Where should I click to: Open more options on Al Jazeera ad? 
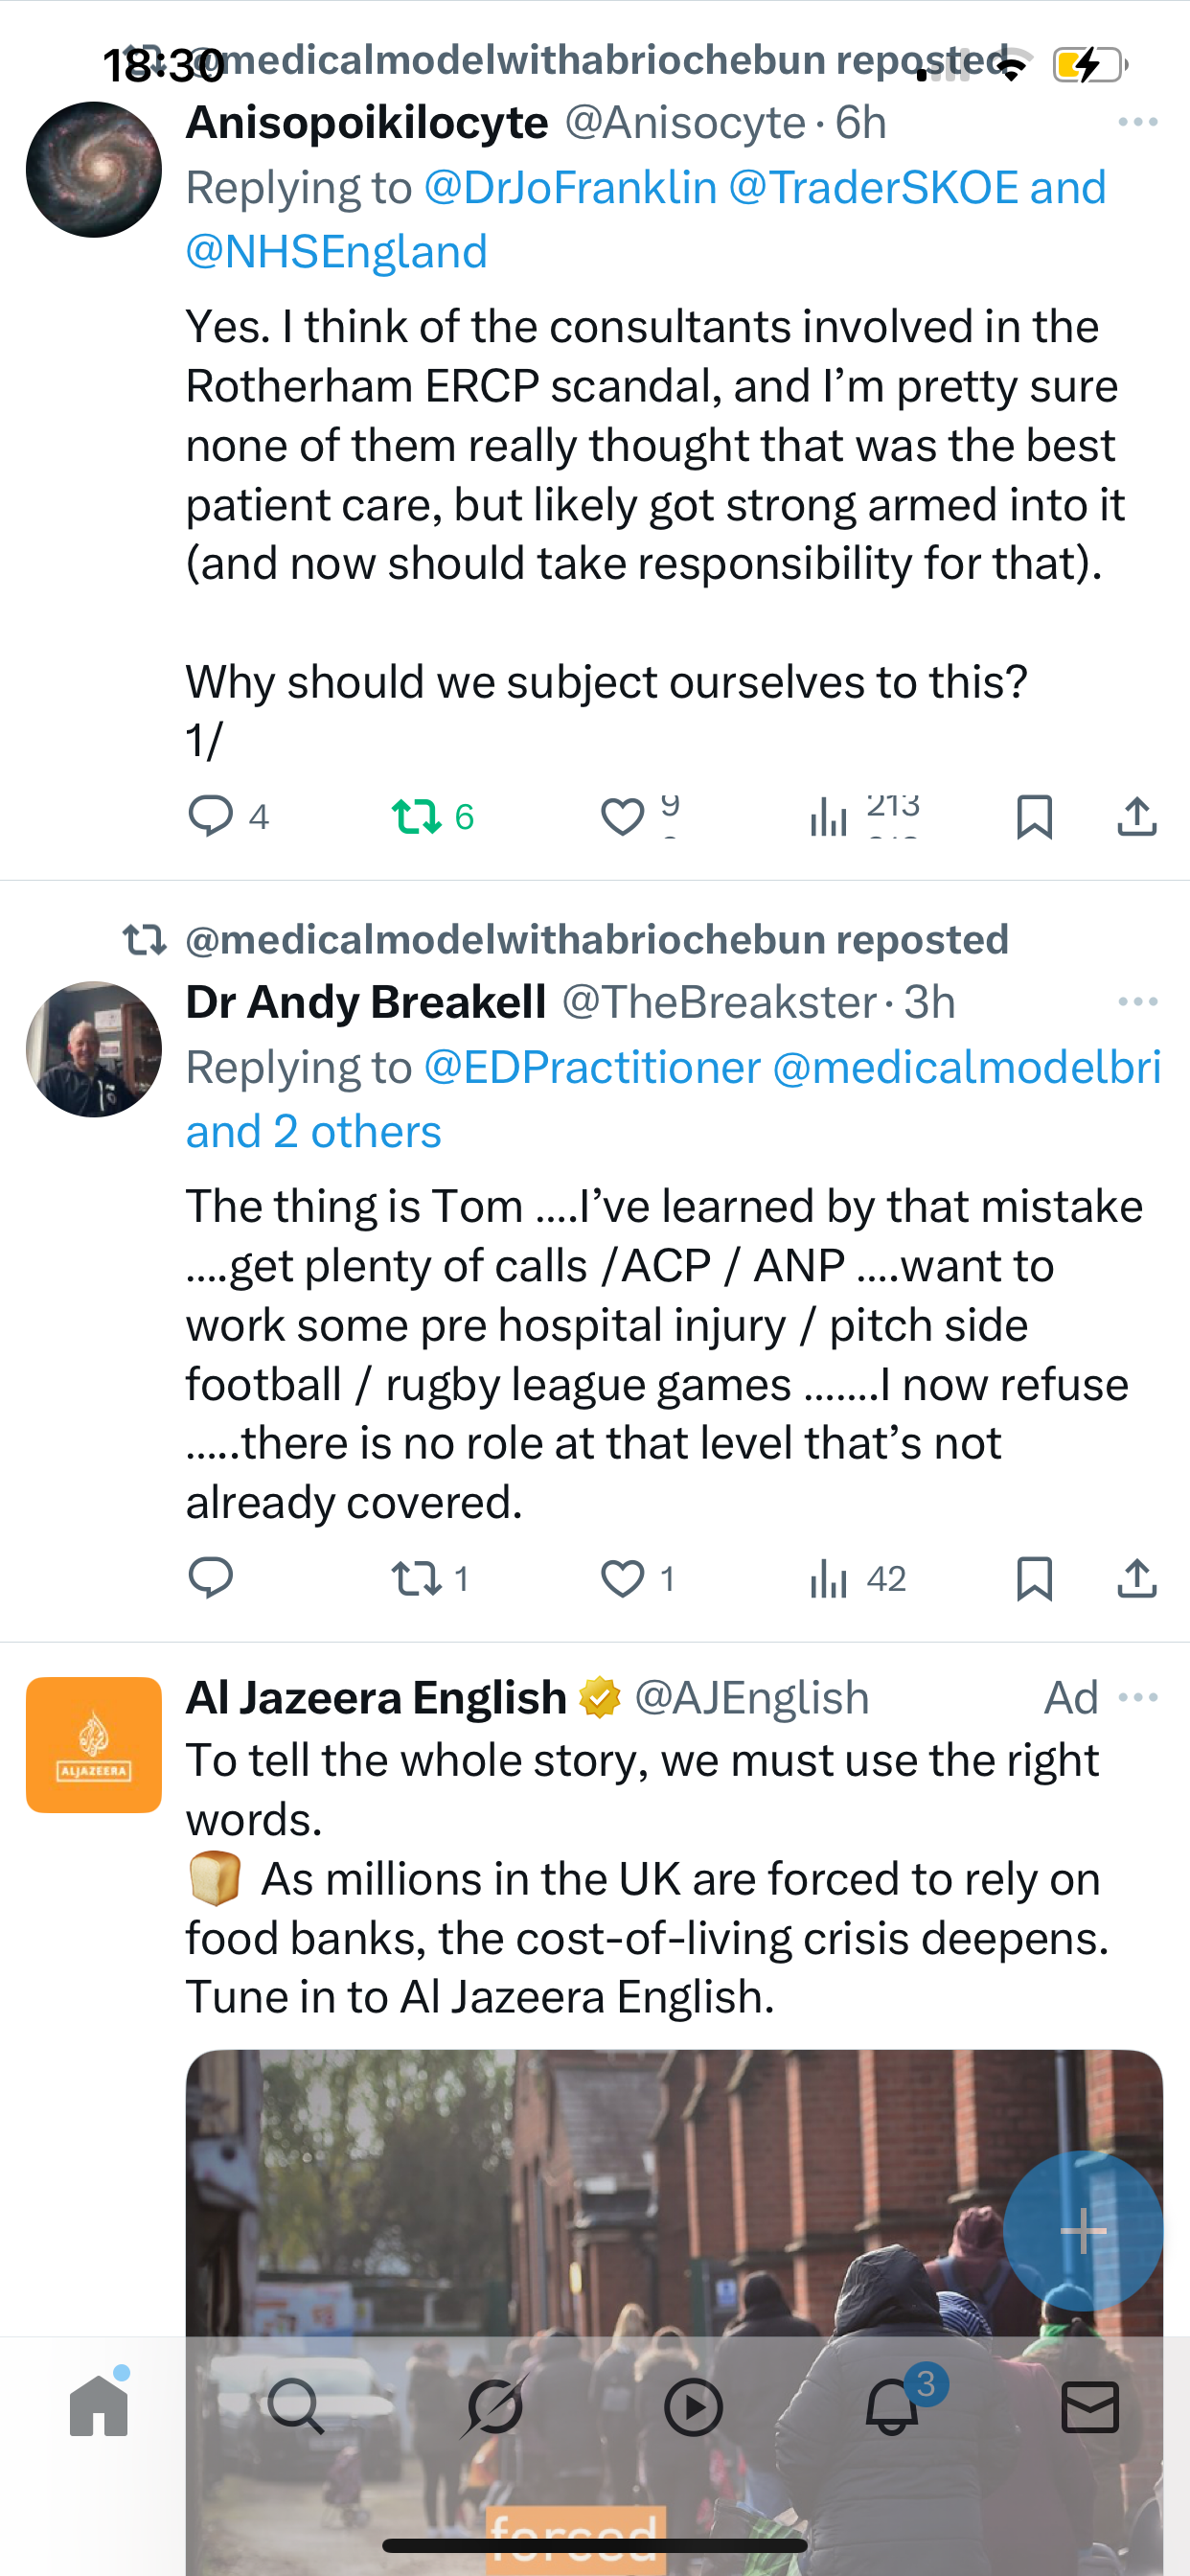point(1137,1697)
